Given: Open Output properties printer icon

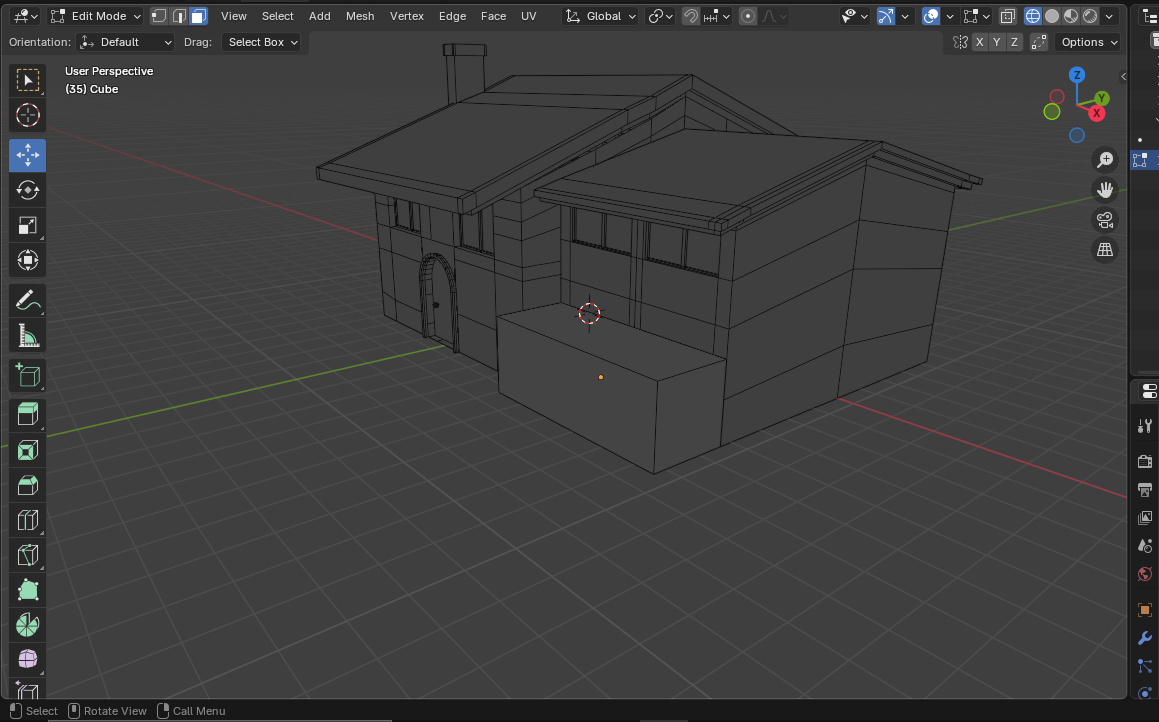Looking at the screenshot, I should coord(1145,490).
